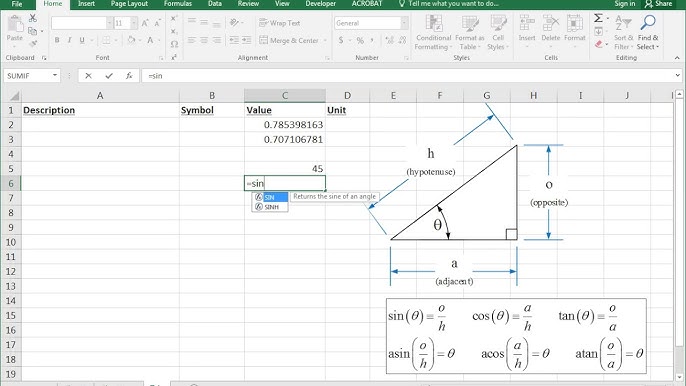Click the AutoSum sigma icon
This screenshot has width=686, height=386.
[x=598, y=18]
